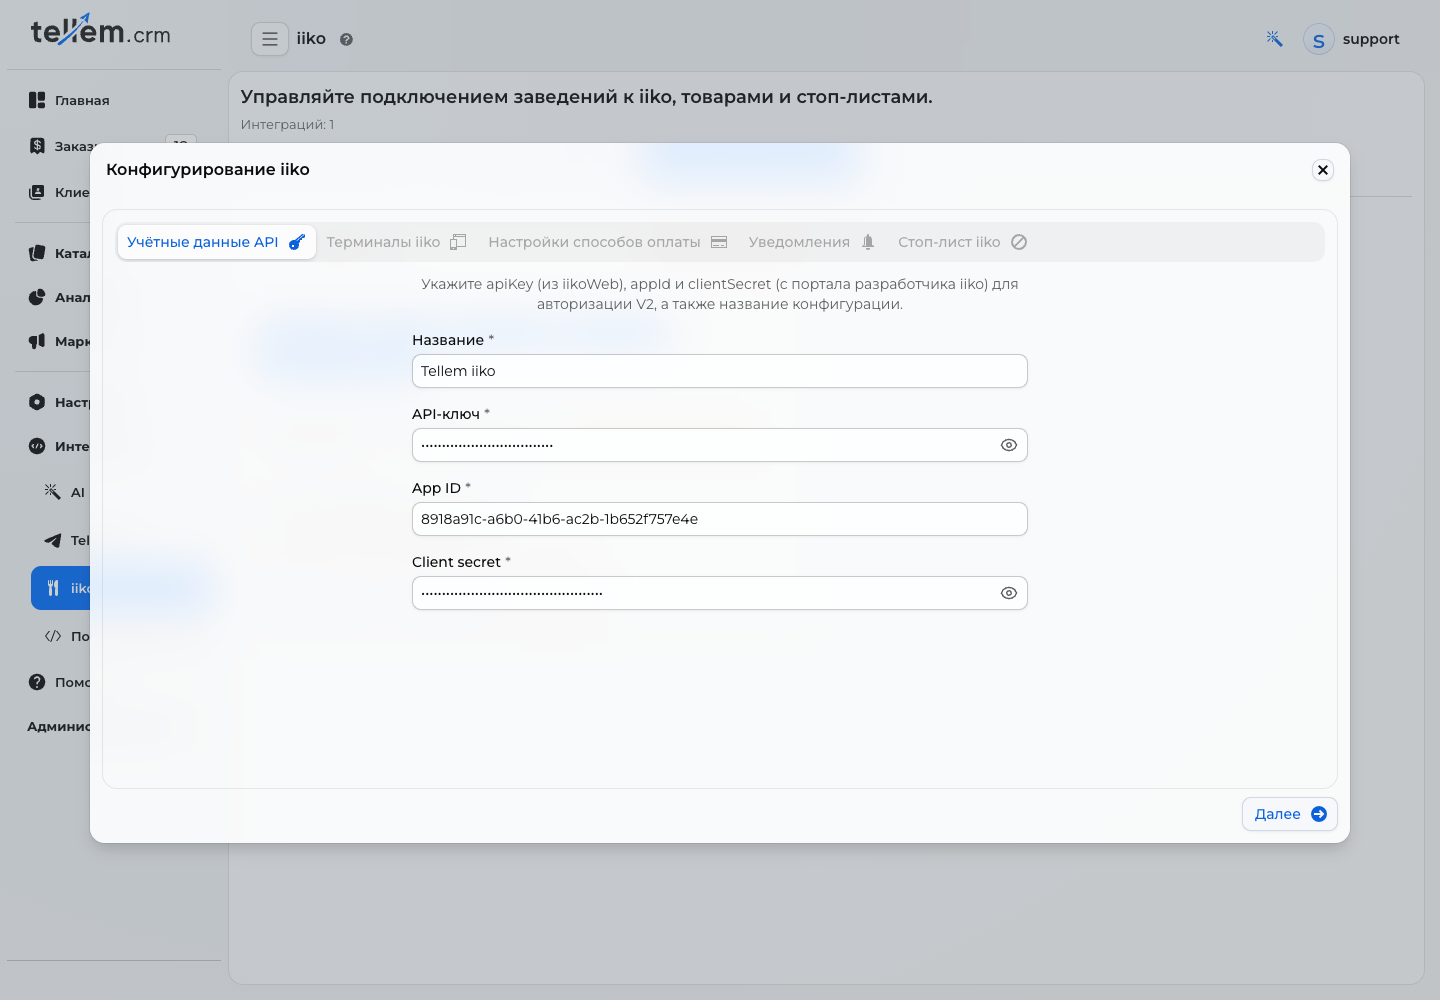Click into the App ID field
Image resolution: width=1440 pixels, height=1000 pixels.
(x=720, y=519)
